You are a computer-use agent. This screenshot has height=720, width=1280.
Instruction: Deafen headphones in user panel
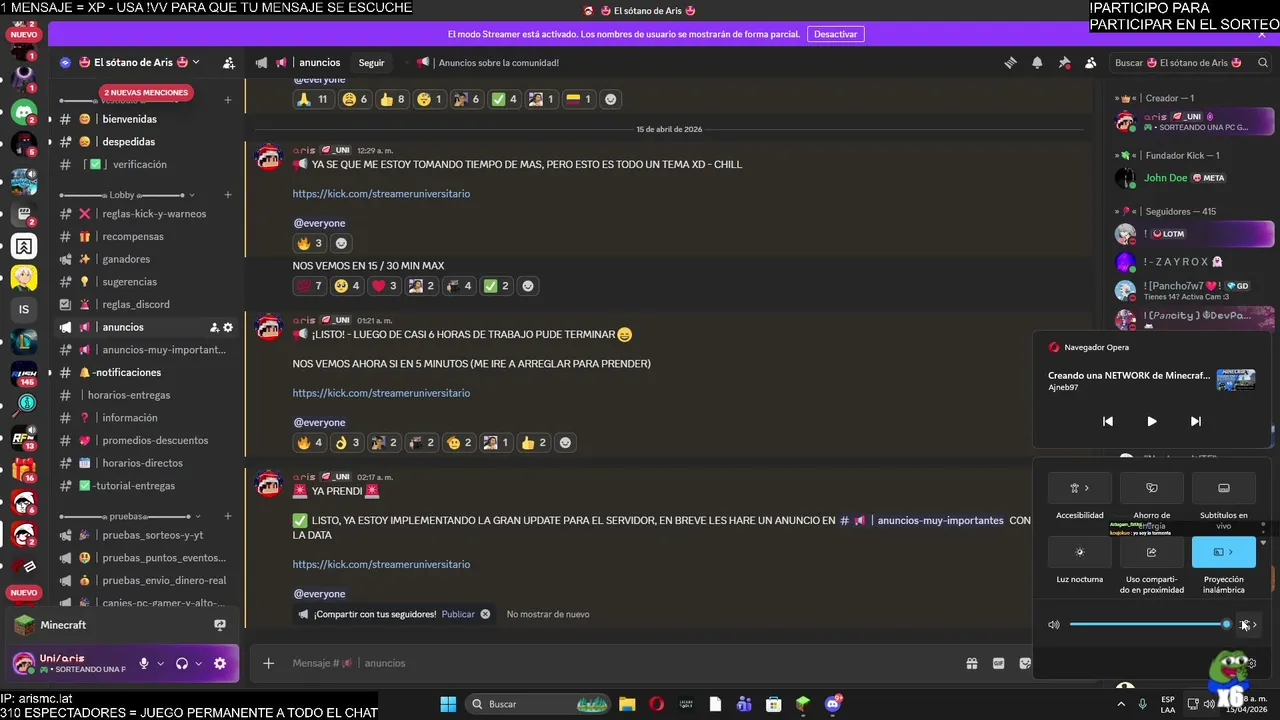pyautogui.click(x=182, y=663)
